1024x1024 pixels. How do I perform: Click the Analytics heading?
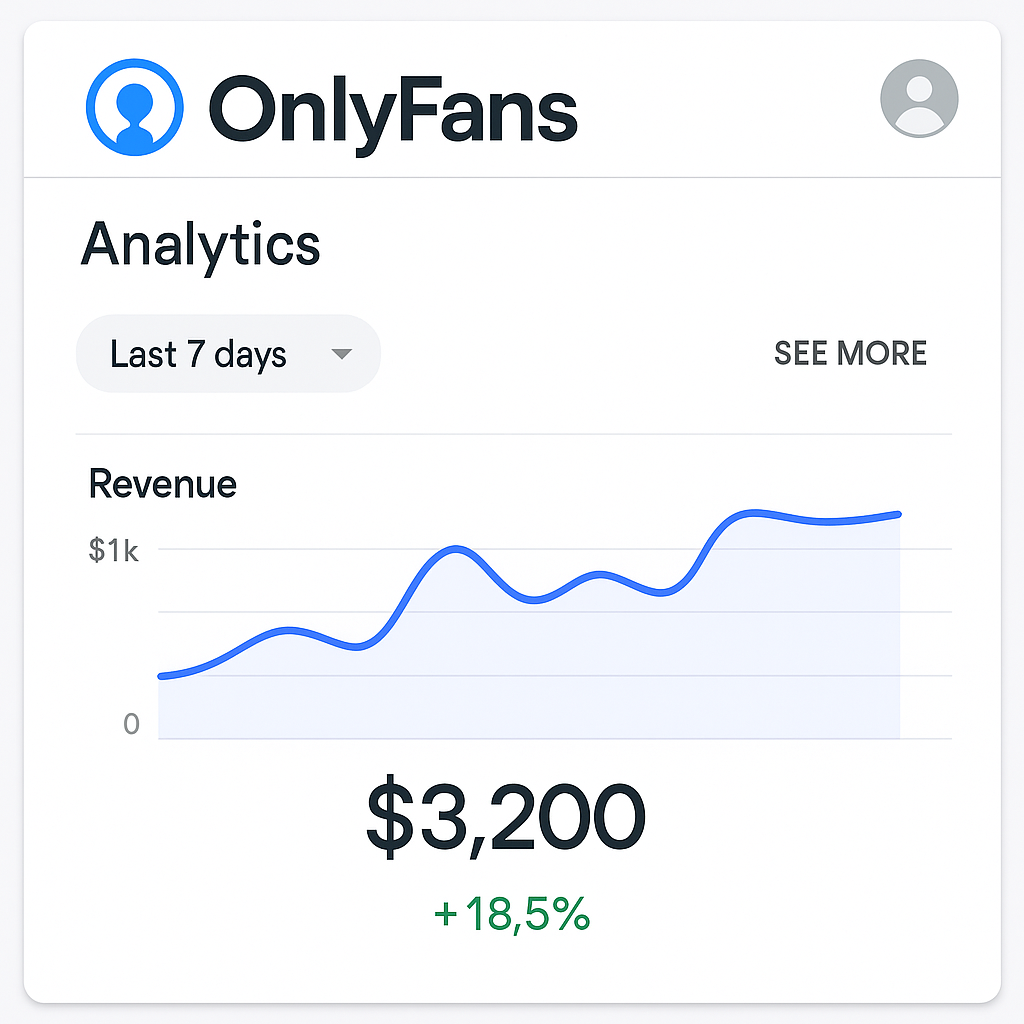tap(200, 246)
